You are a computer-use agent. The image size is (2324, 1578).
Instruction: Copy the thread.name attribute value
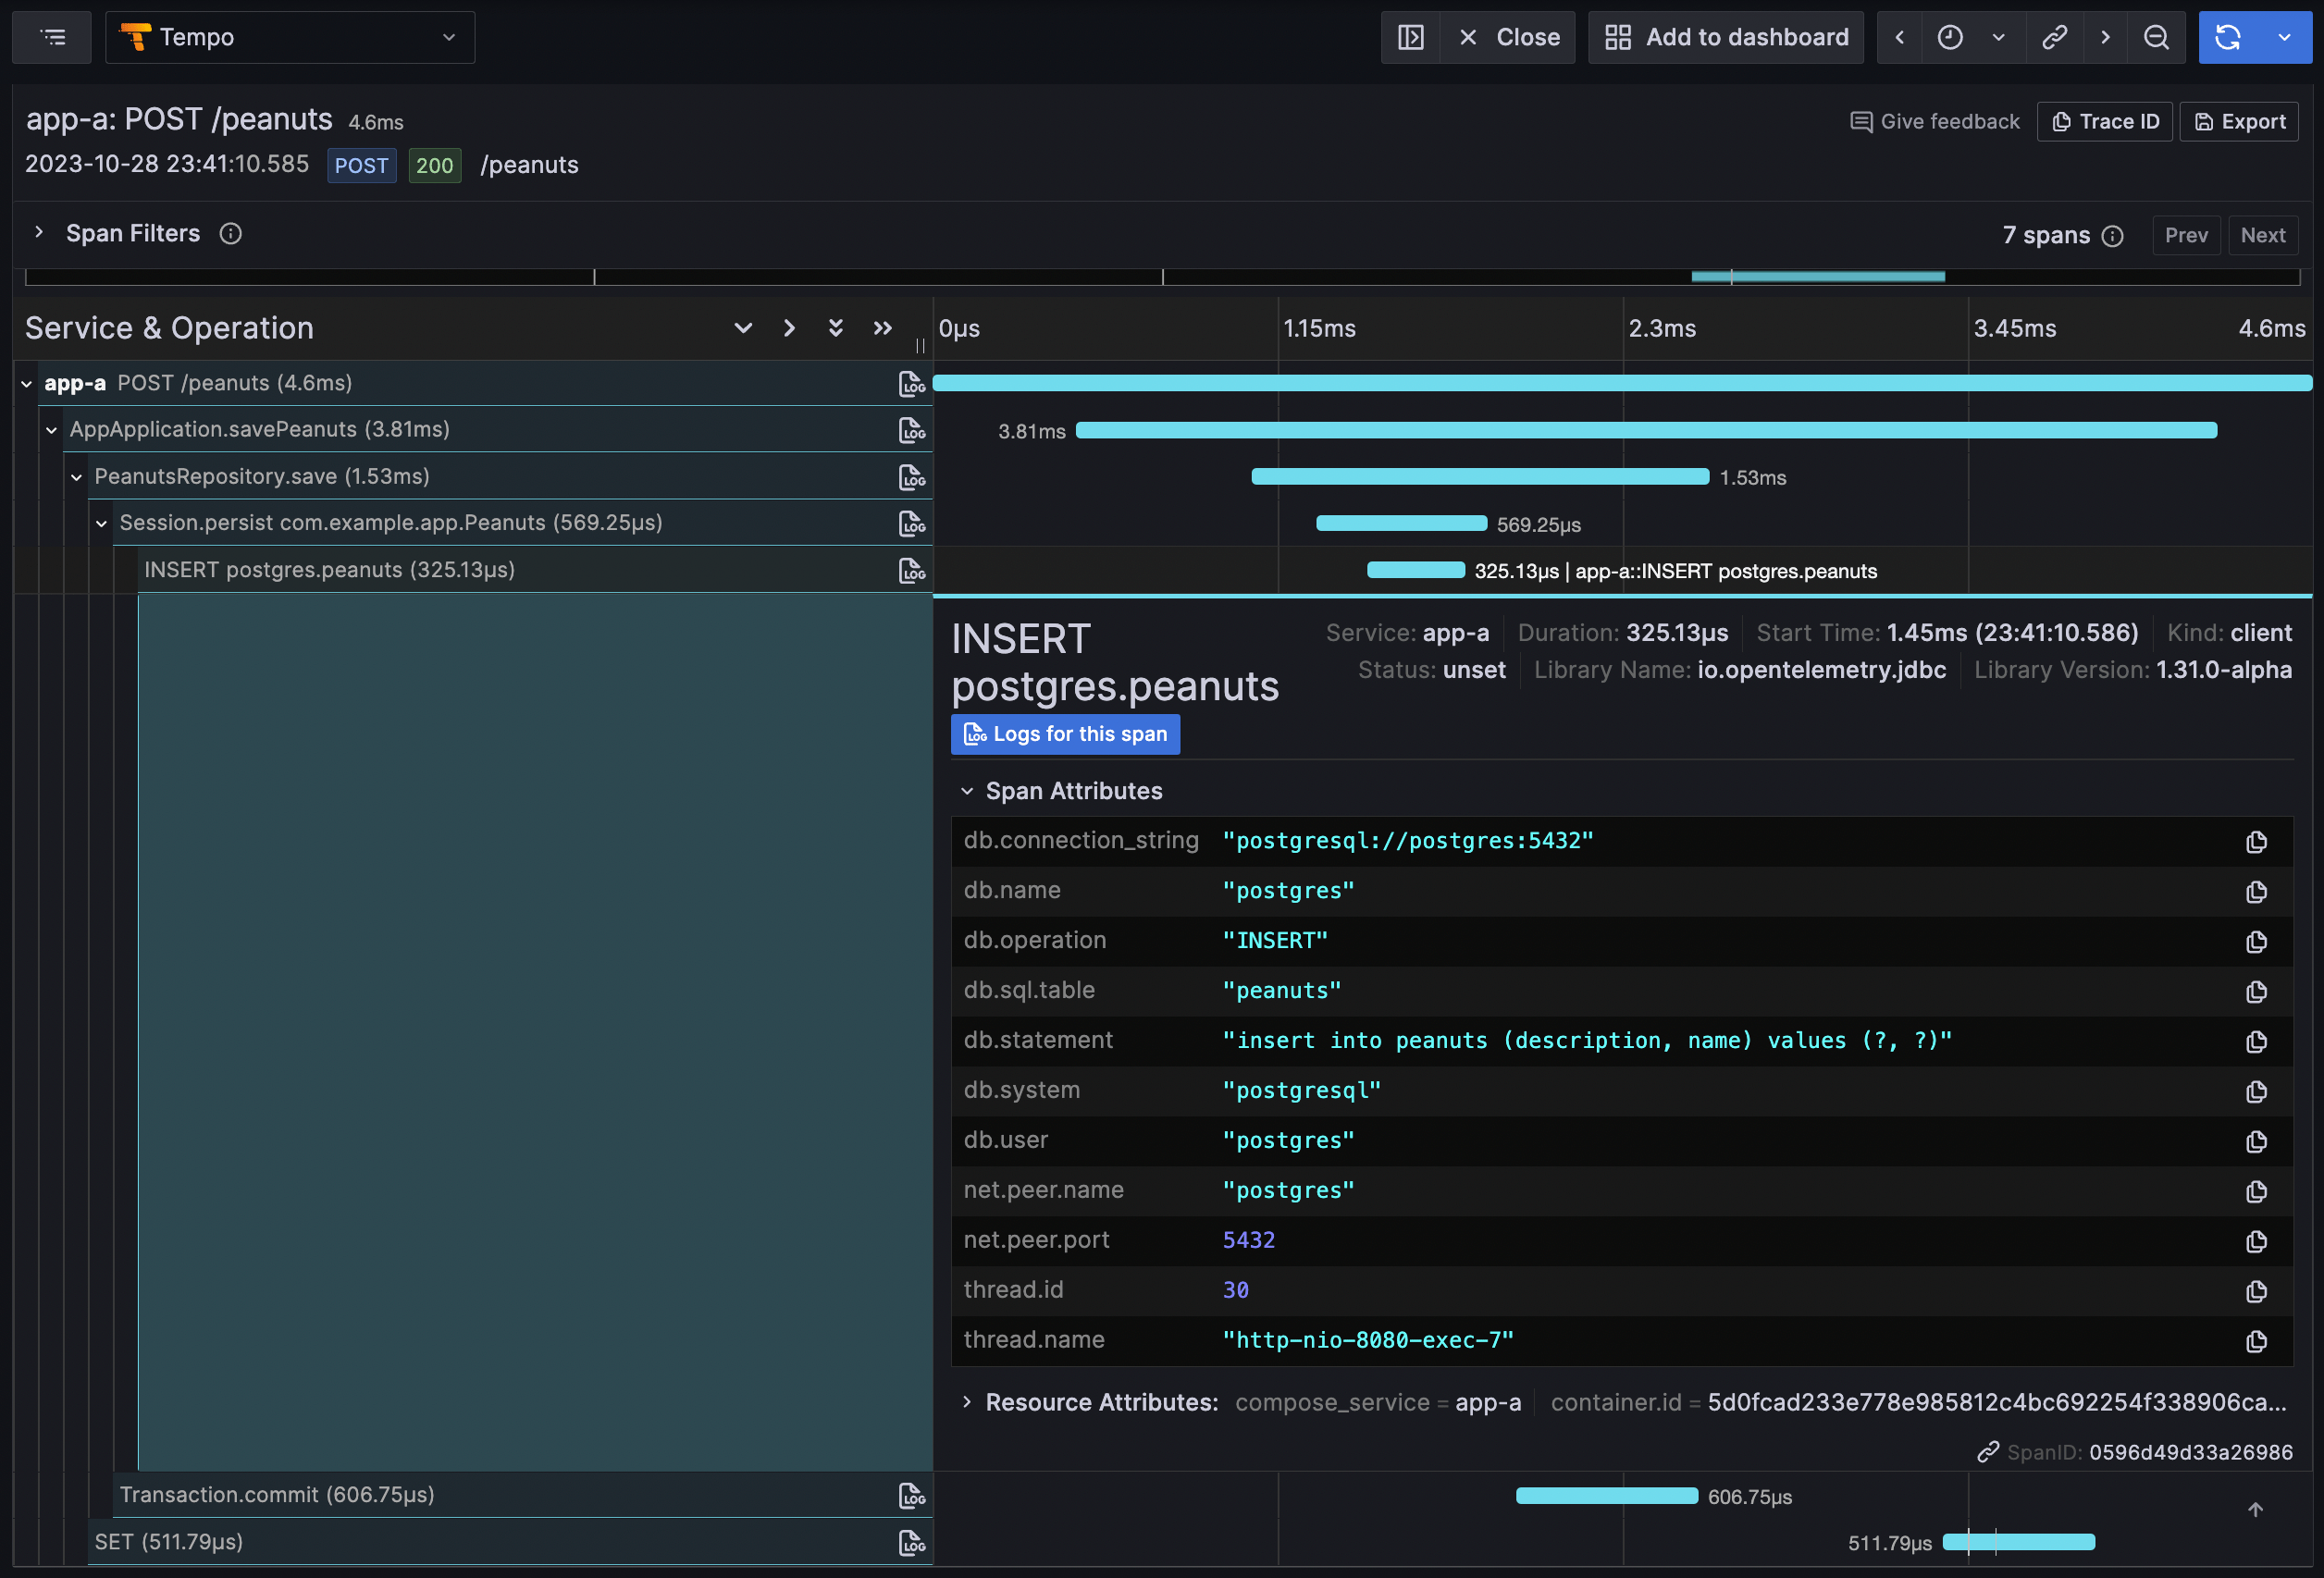click(2256, 1342)
